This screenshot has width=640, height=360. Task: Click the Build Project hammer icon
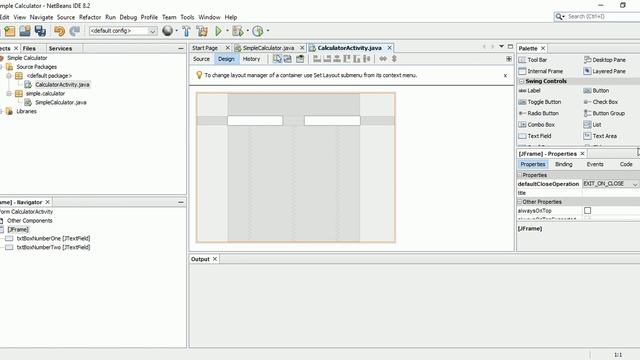click(186, 31)
